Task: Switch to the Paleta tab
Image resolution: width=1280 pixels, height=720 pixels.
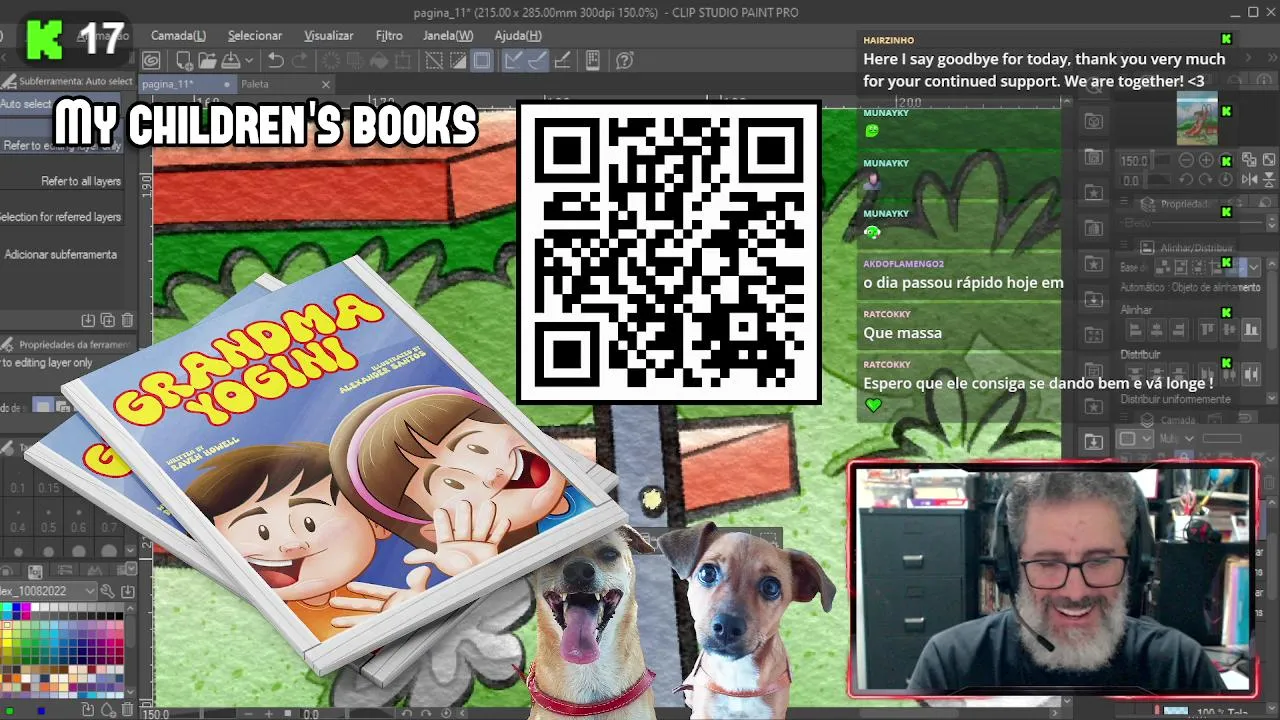Action: (255, 84)
